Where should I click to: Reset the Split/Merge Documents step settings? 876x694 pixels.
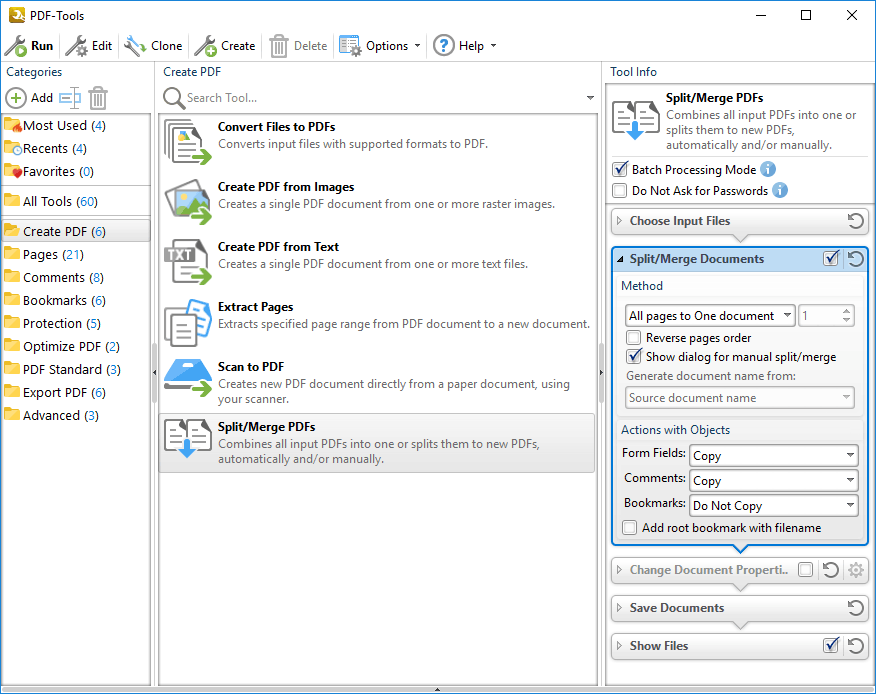(x=856, y=259)
